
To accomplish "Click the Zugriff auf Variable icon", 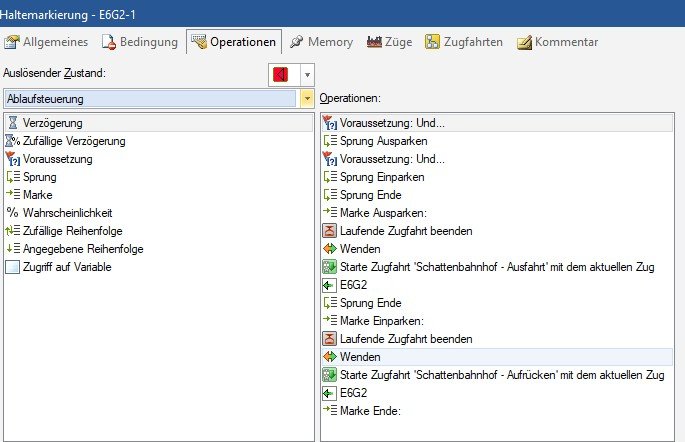I will pyautogui.click(x=12, y=267).
